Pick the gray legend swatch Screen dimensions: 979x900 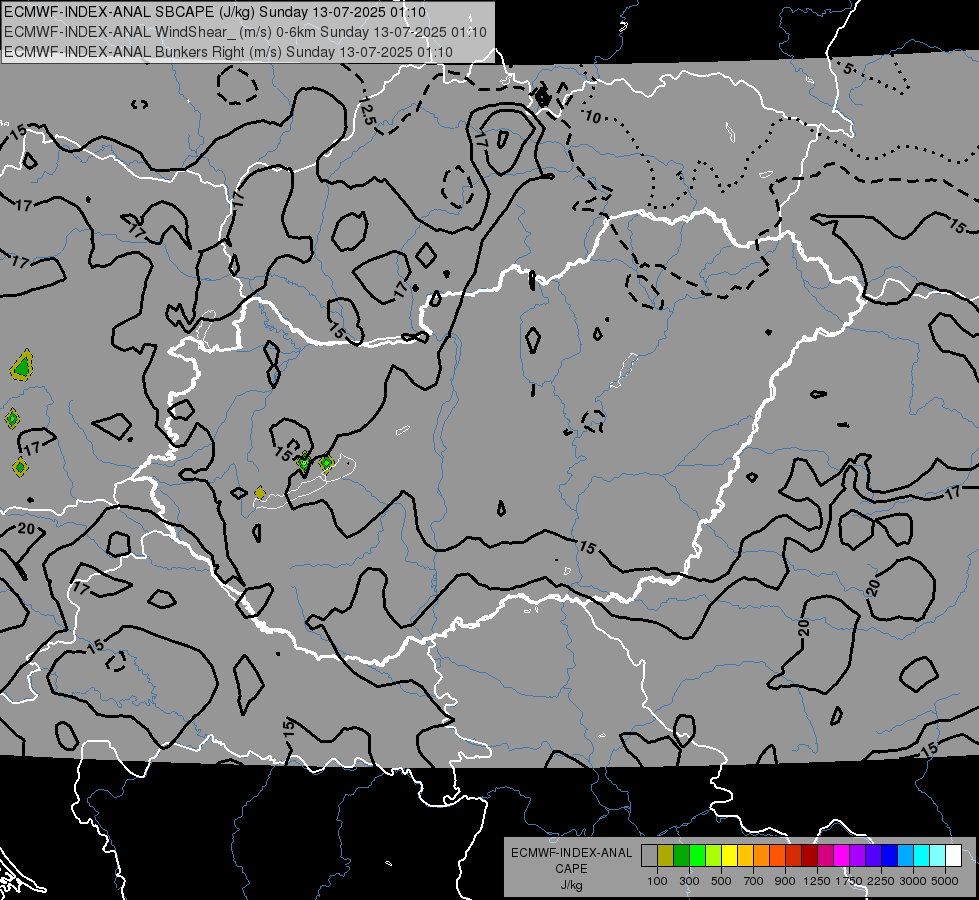(x=649, y=856)
